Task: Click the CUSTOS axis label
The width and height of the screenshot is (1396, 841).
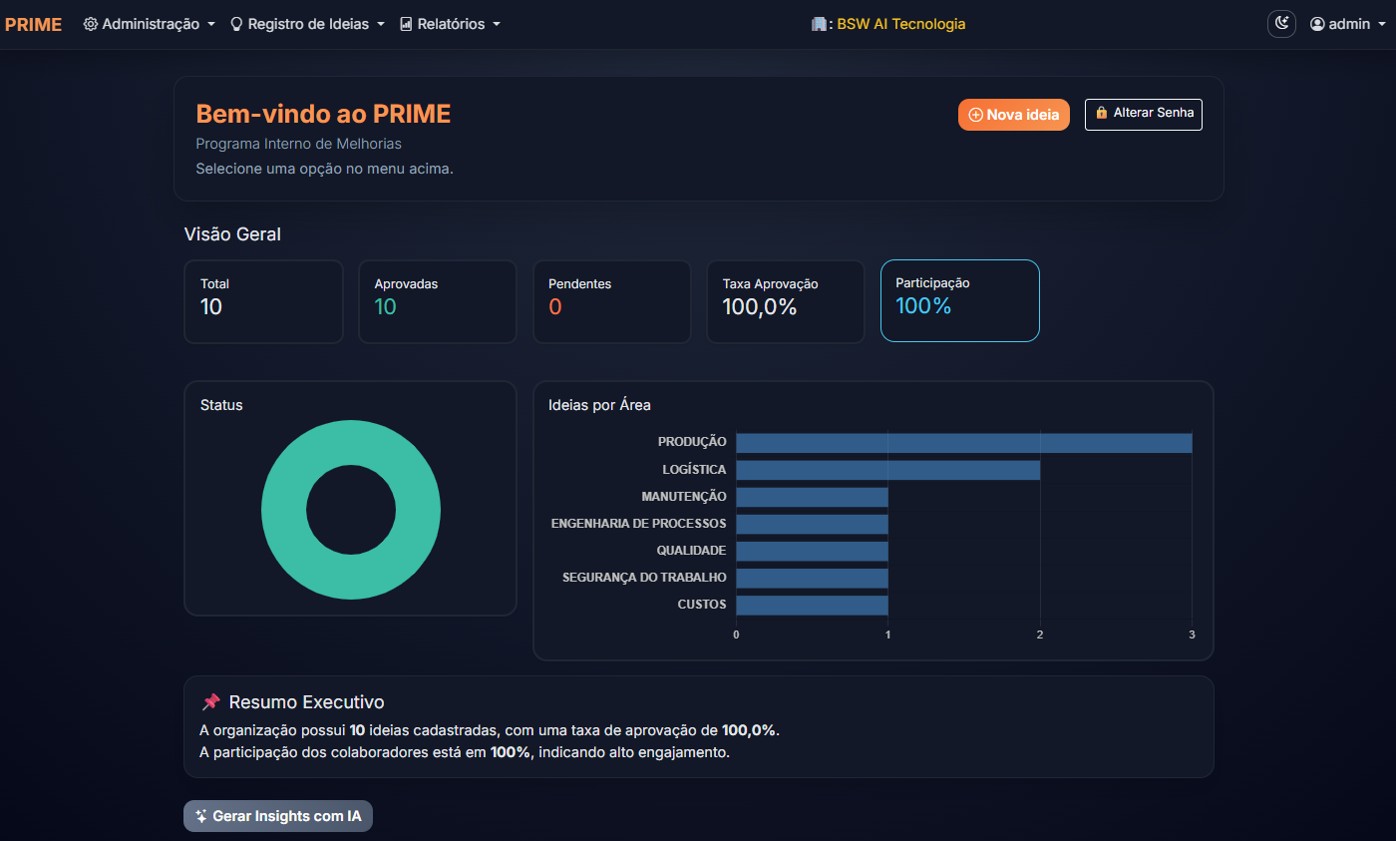Action: click(702, 605)
